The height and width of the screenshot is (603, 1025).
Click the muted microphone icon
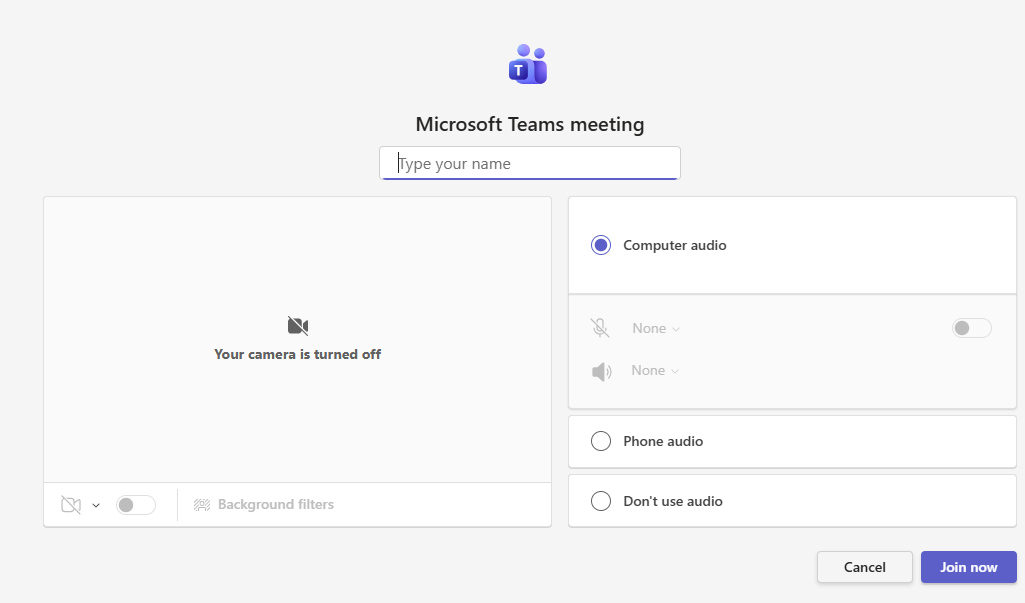[x=599, y=328]
